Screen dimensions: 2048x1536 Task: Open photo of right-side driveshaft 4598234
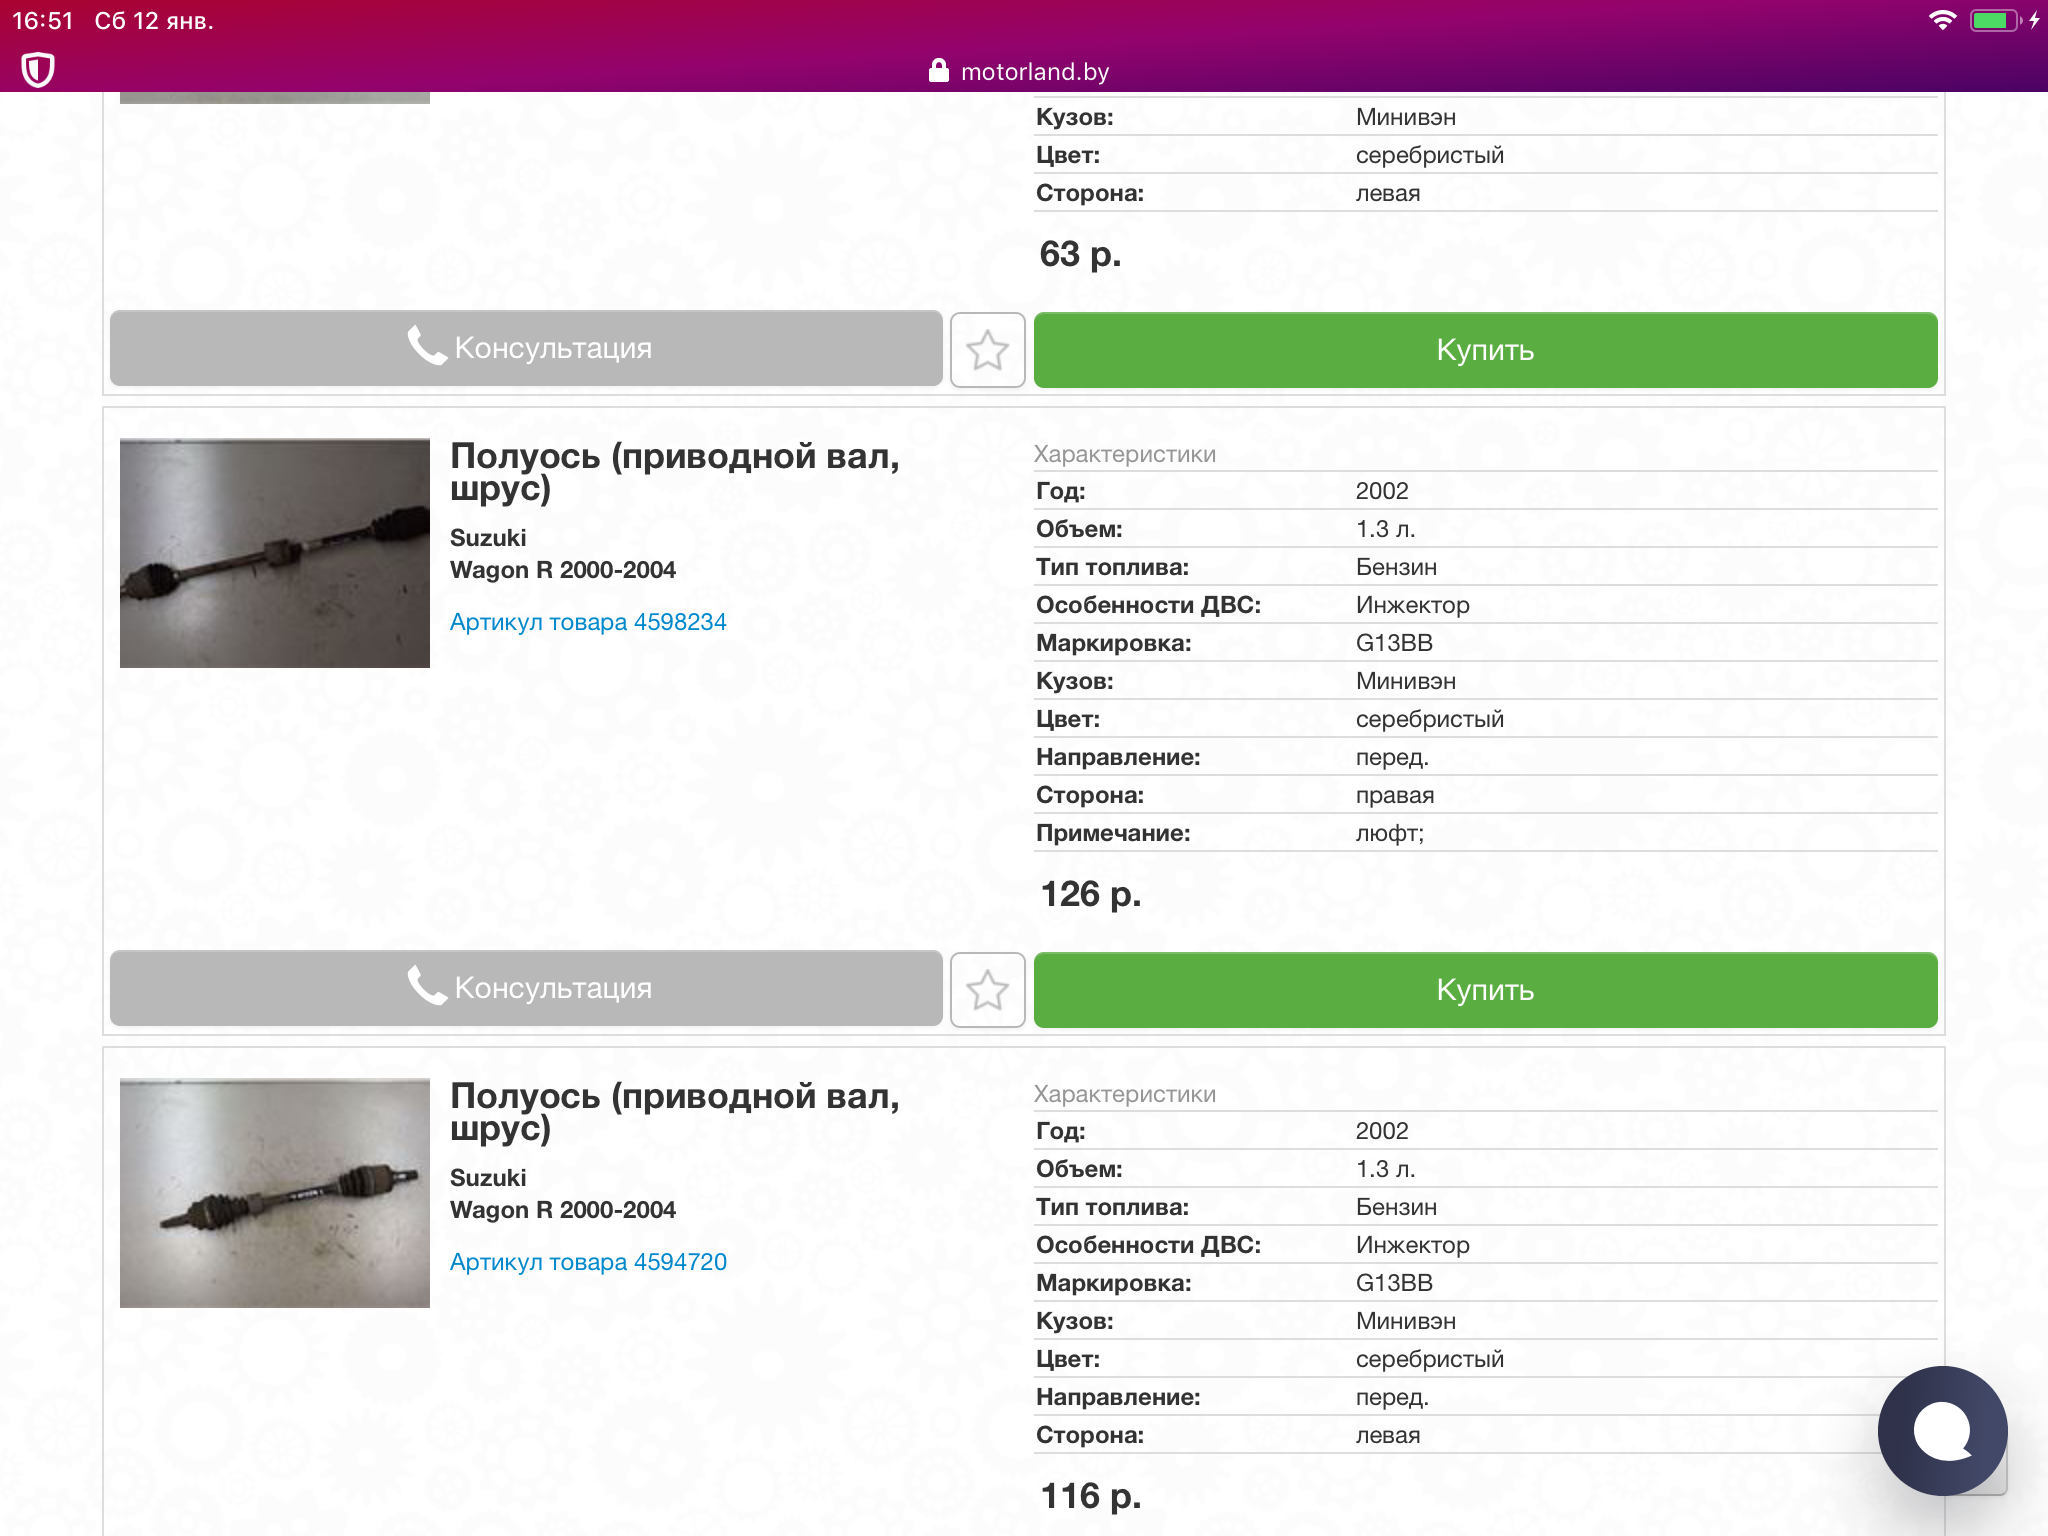coord(275,553)
